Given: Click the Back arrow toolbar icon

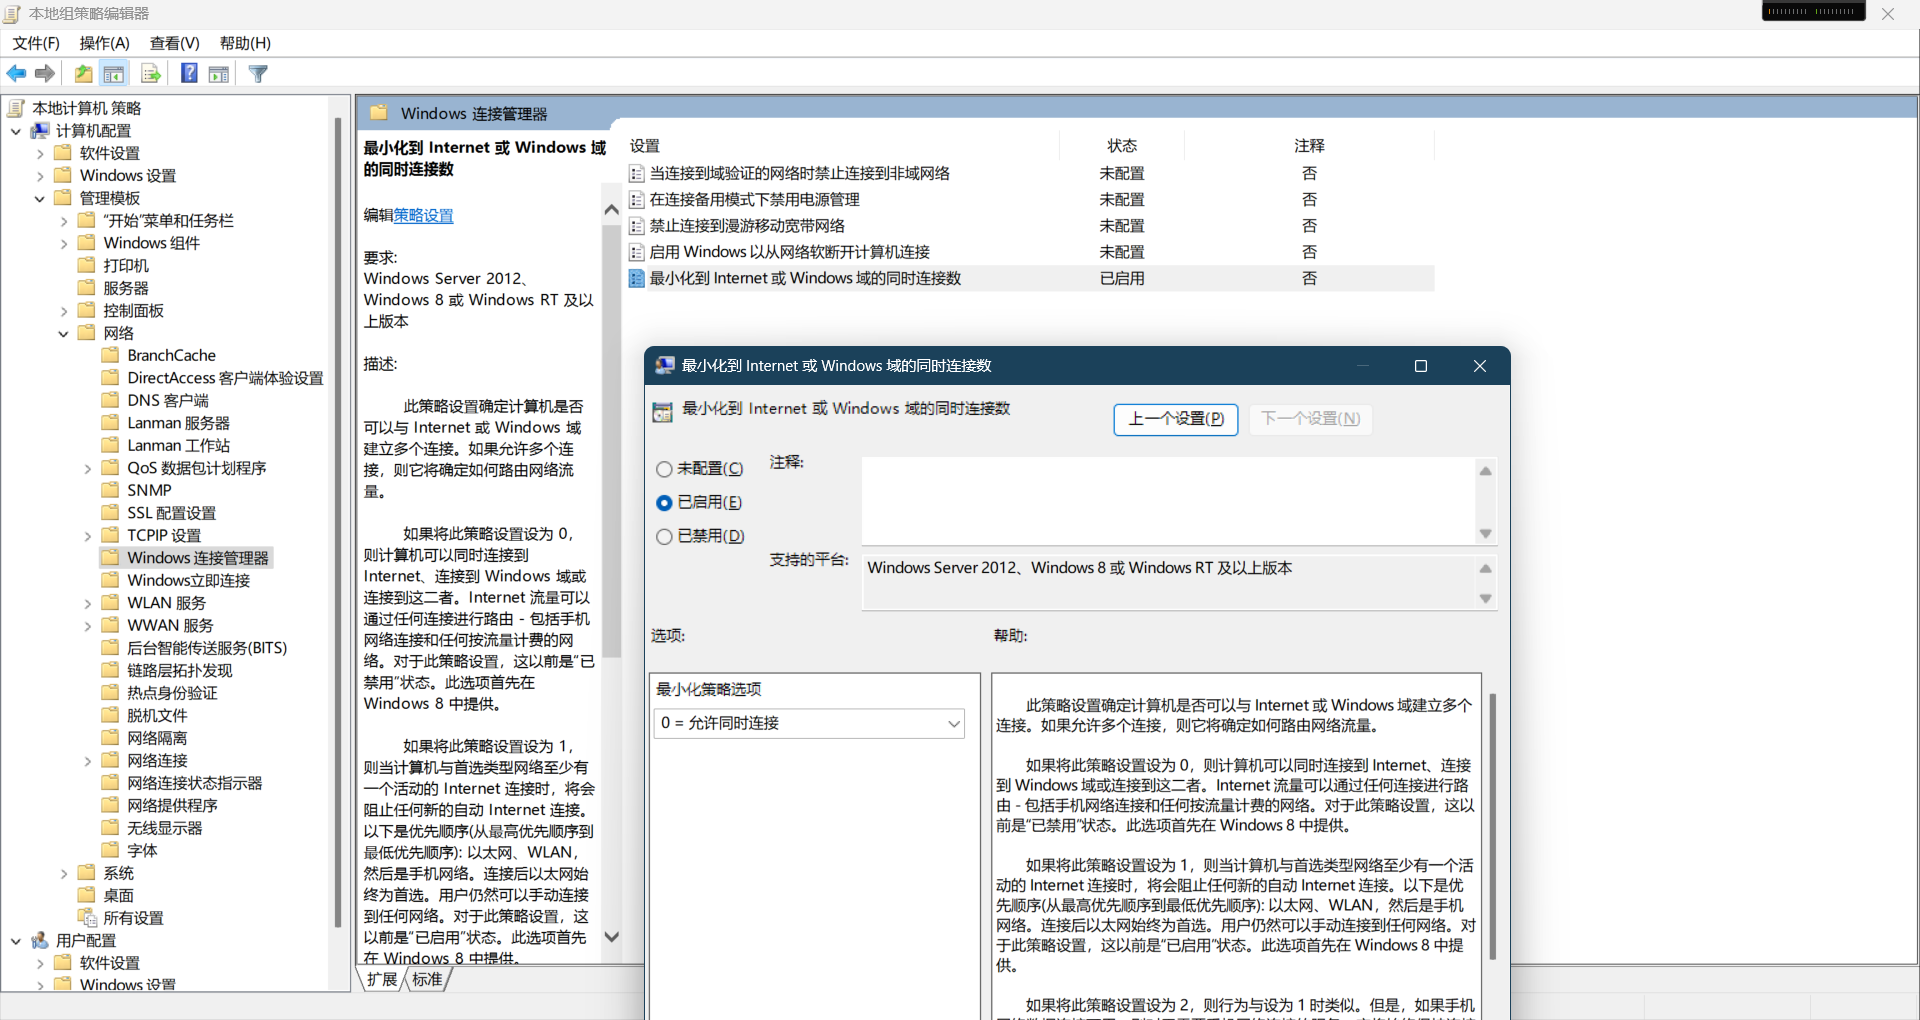Looking at the screenshot, I should pos(16,74).
